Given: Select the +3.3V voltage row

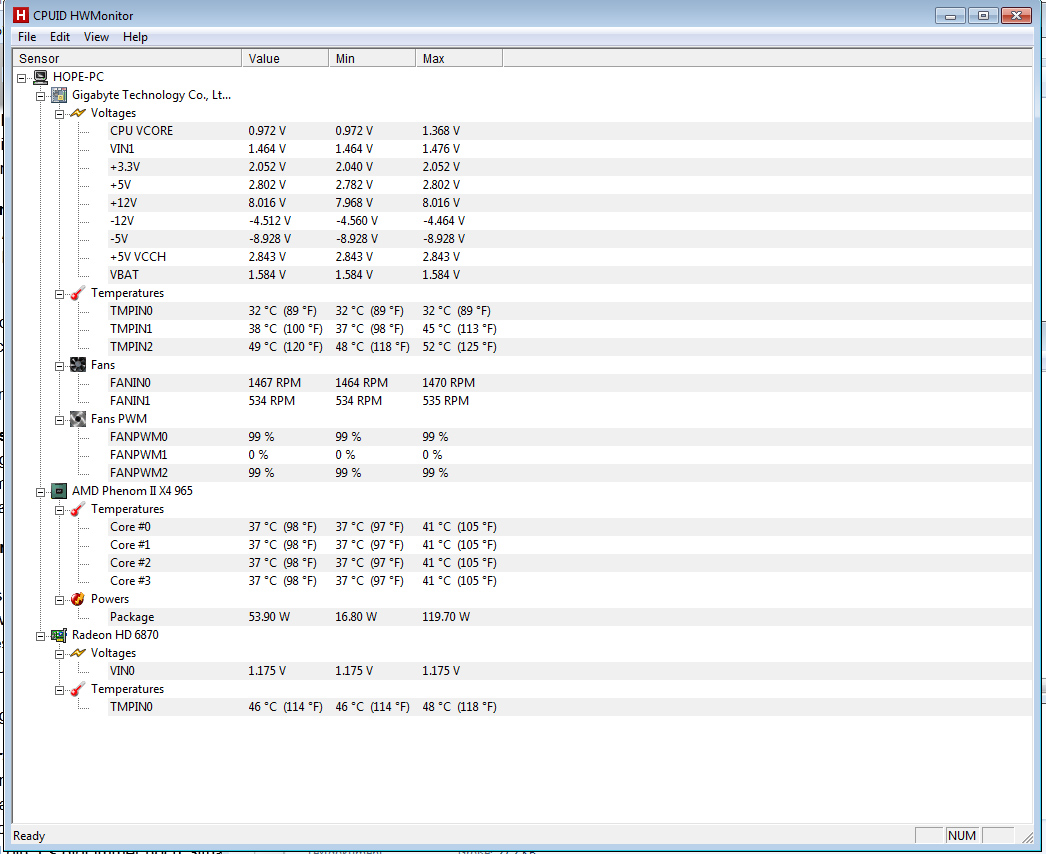Looking at the screenshot, I should coord(570,167).
